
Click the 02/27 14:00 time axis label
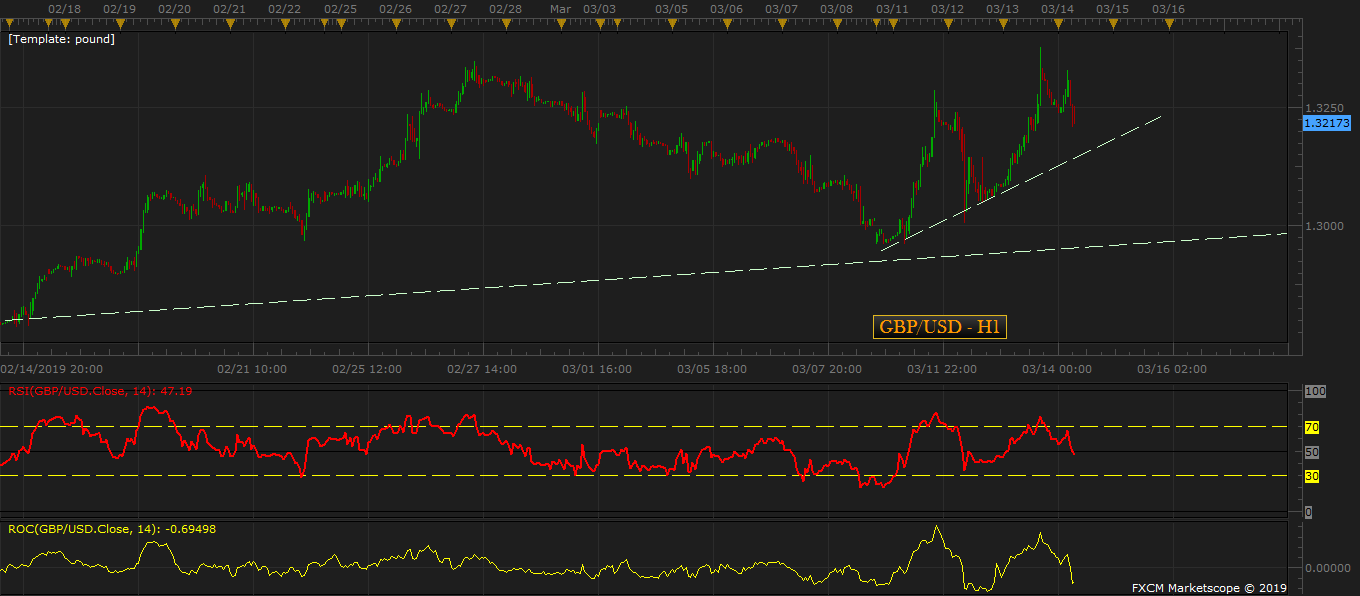point(481,369)
